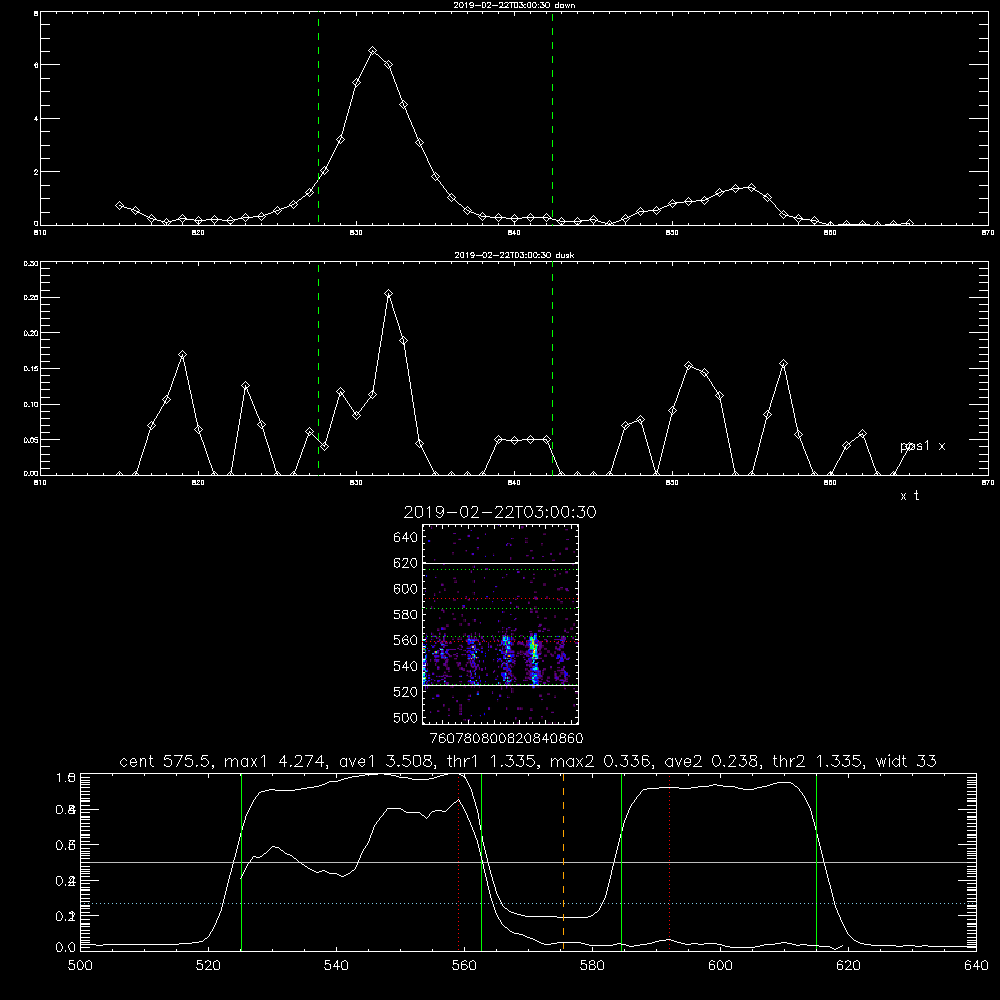Click the '2019-02-22T03:00:30 dawn' plot title
This screenshot has width=1000, height=1000.
(x=514, y=4)
